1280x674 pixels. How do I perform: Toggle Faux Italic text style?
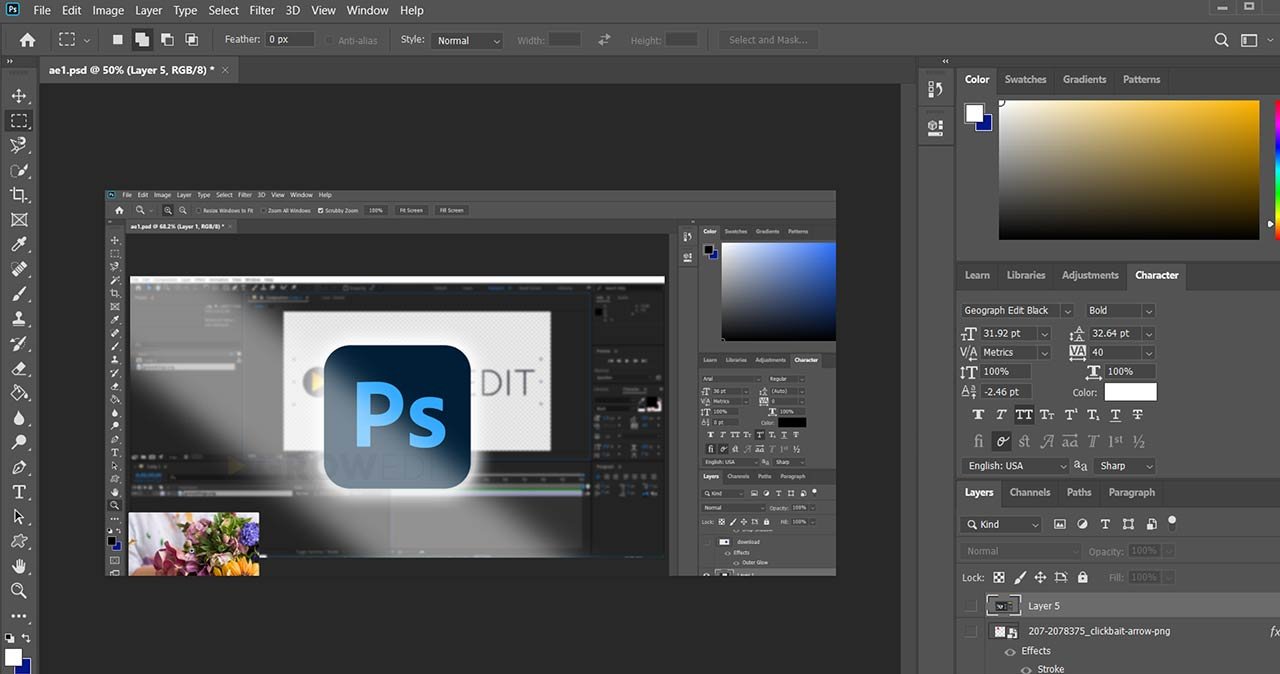click(x=1001, y=415)
